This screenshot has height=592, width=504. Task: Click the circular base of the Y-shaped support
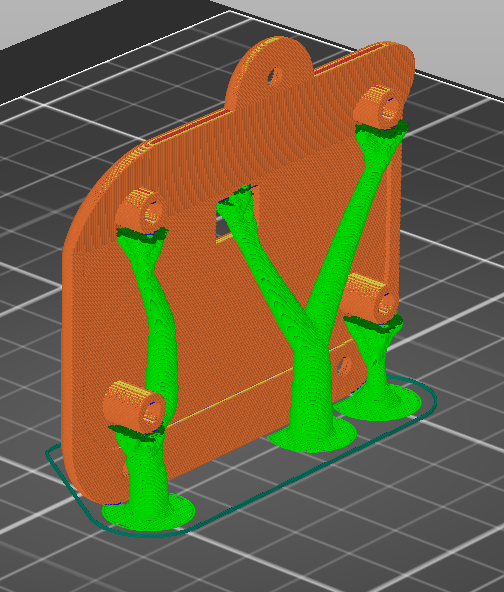312,434
